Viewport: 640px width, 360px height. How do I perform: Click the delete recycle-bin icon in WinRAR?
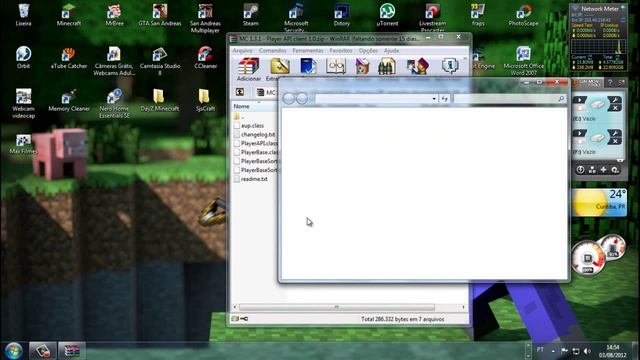tap(362, 66)
